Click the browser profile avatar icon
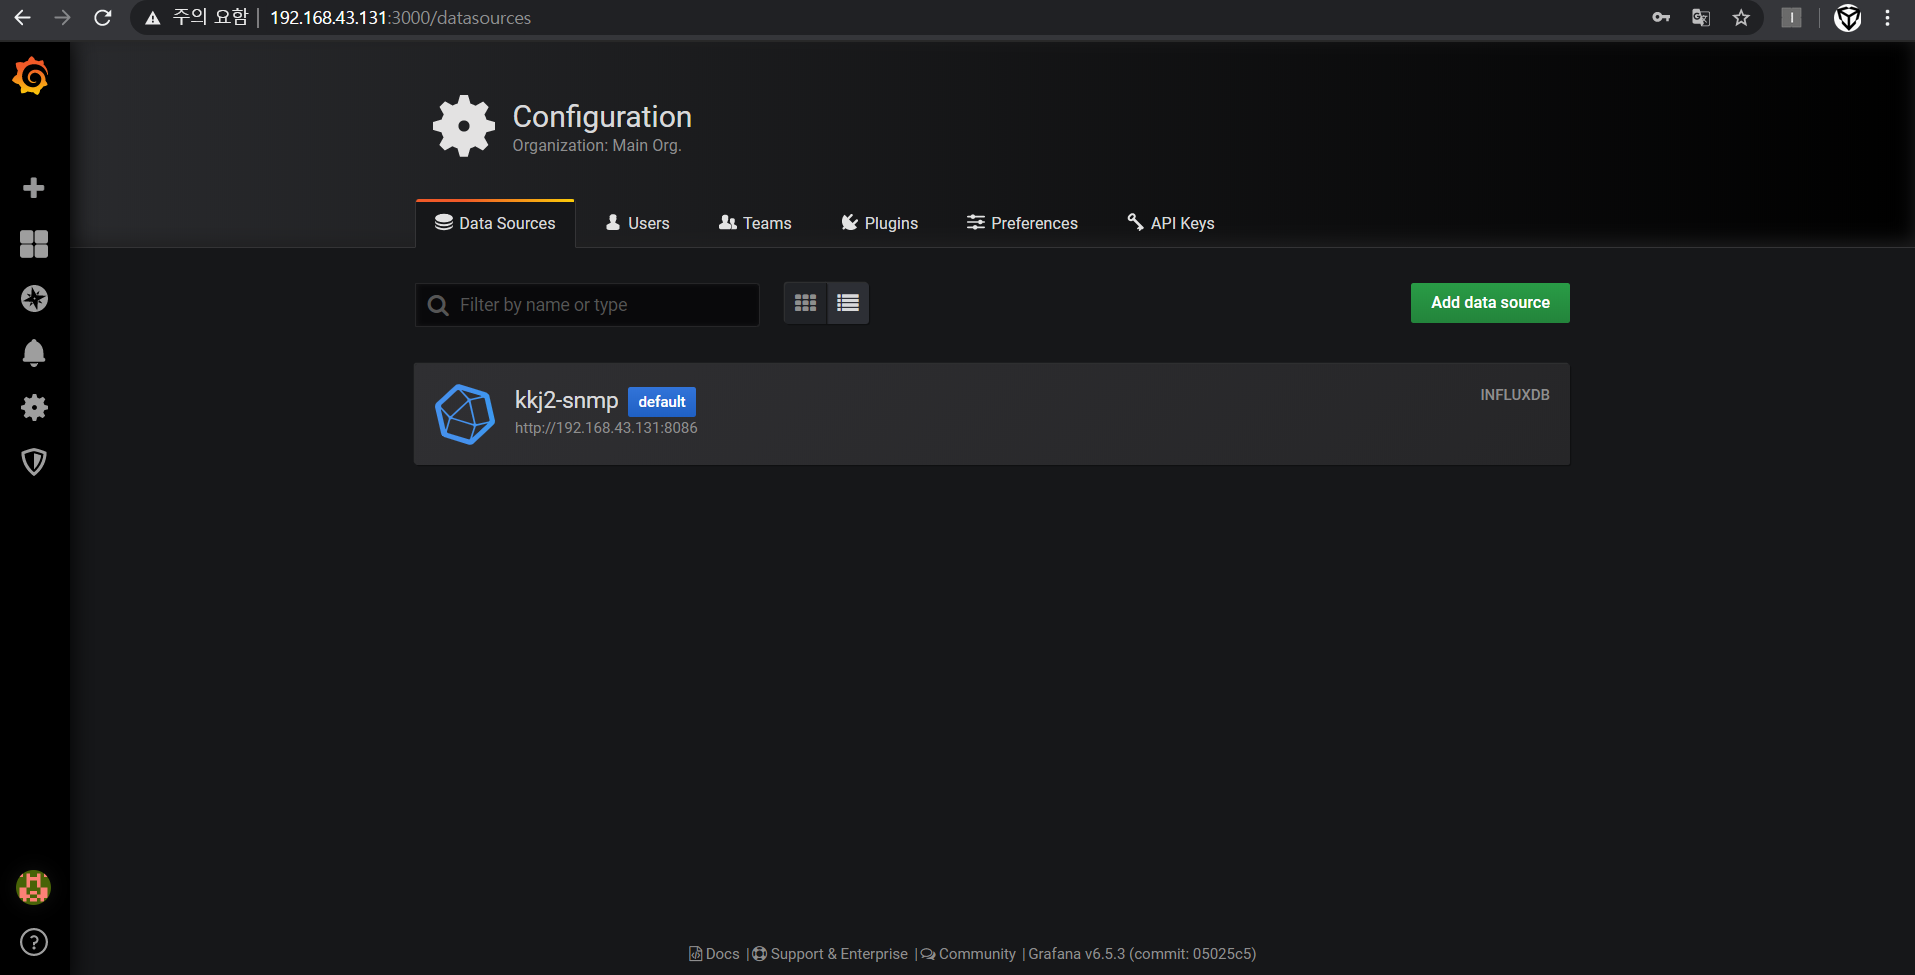 coord(1848,18)
